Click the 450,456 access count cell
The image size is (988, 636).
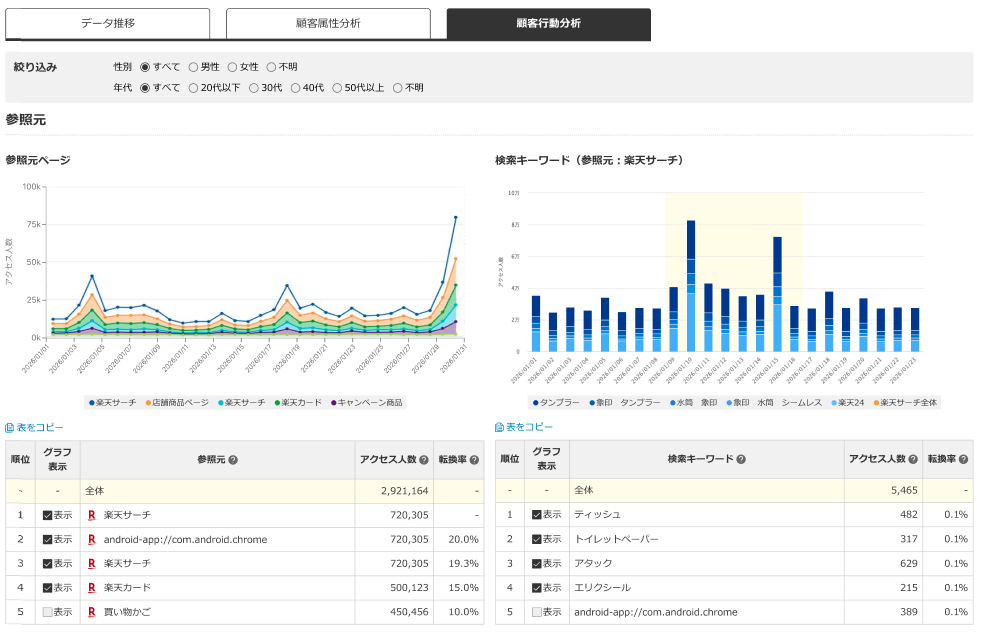tap(394, 612)
